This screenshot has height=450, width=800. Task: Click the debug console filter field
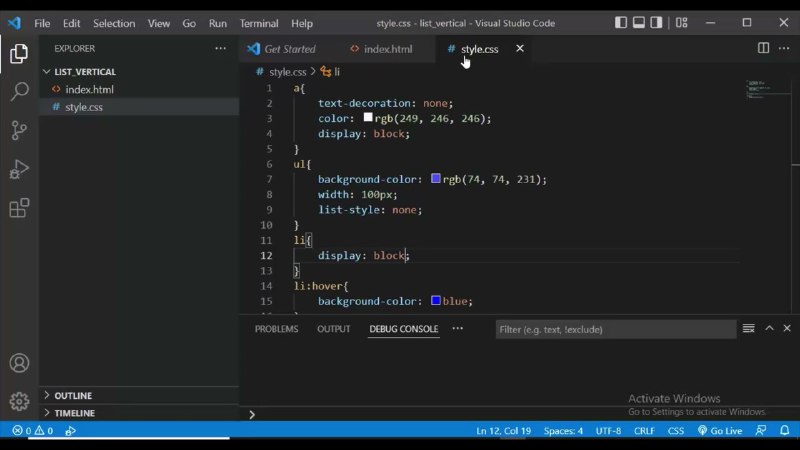(615, 329)
